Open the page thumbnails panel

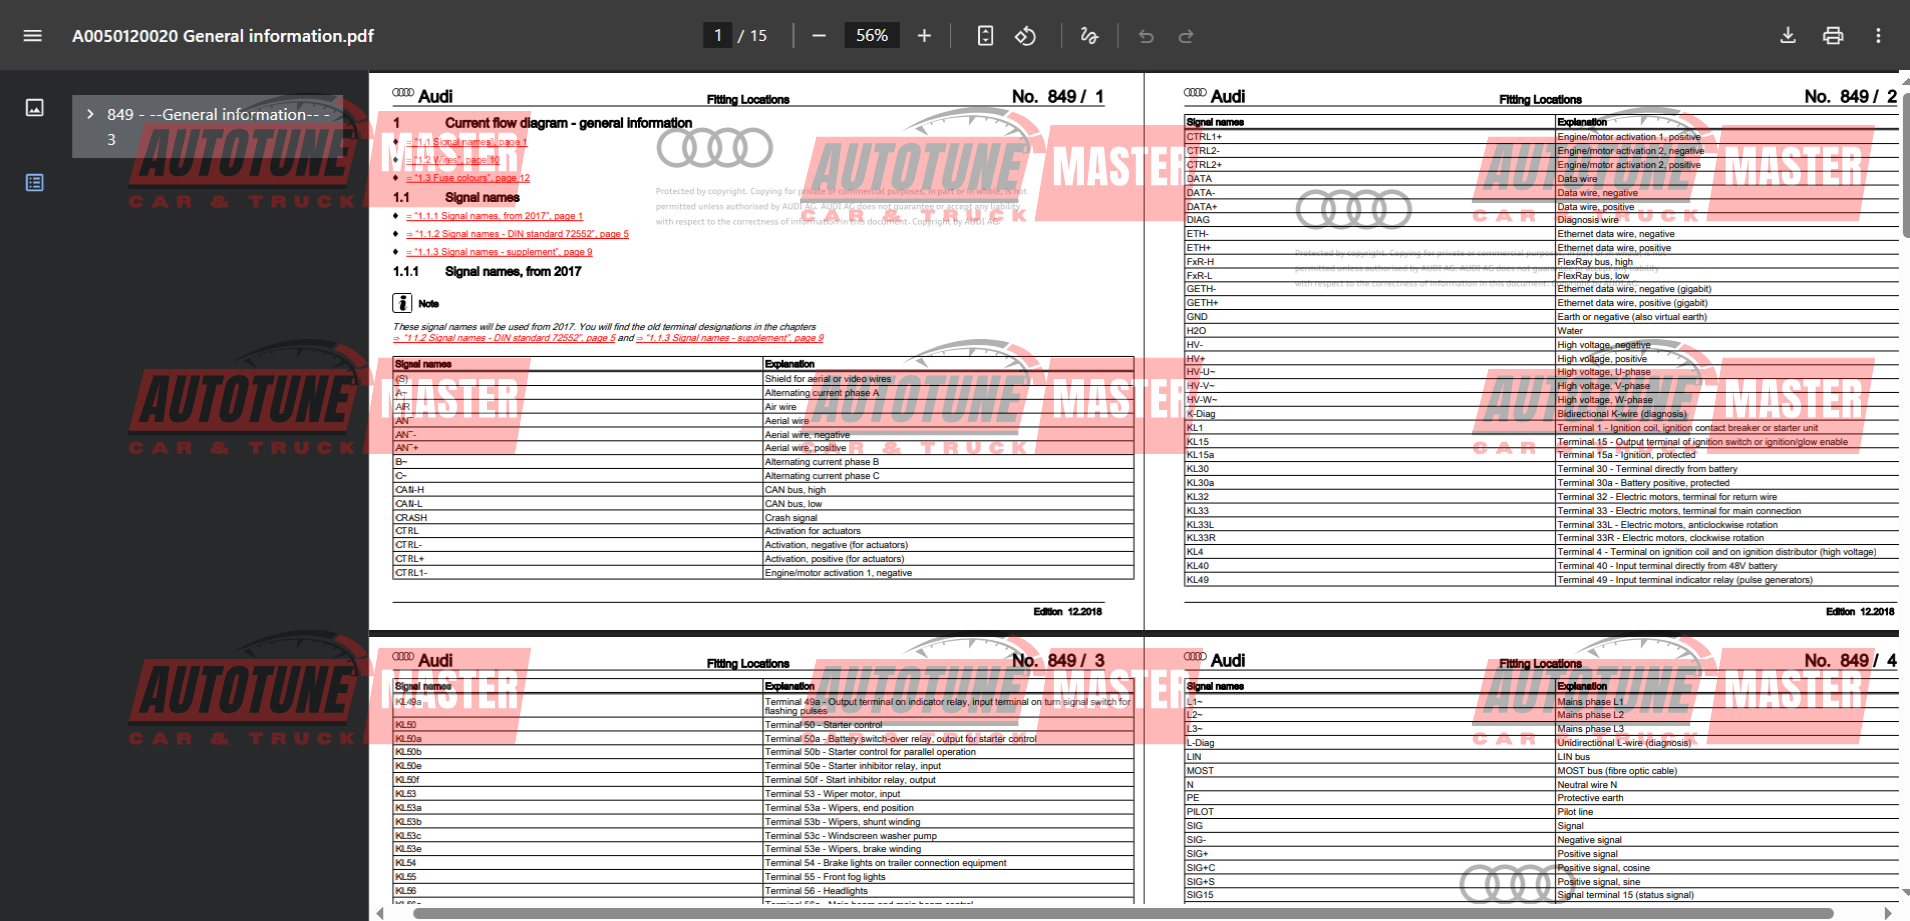[34, 107]
